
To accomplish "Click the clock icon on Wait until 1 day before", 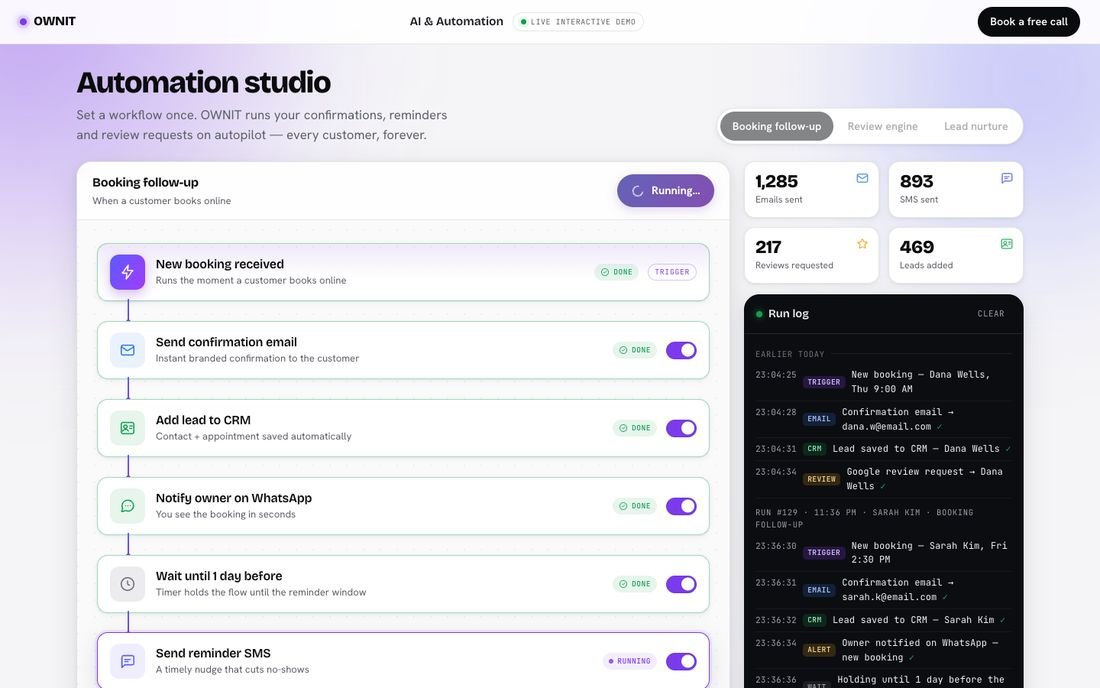I will [128, 584].
